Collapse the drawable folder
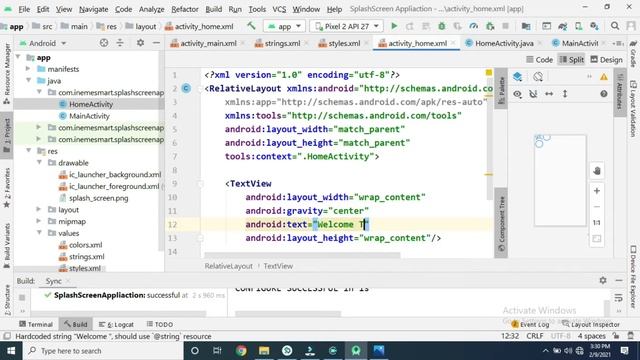 tap(39, 162)
